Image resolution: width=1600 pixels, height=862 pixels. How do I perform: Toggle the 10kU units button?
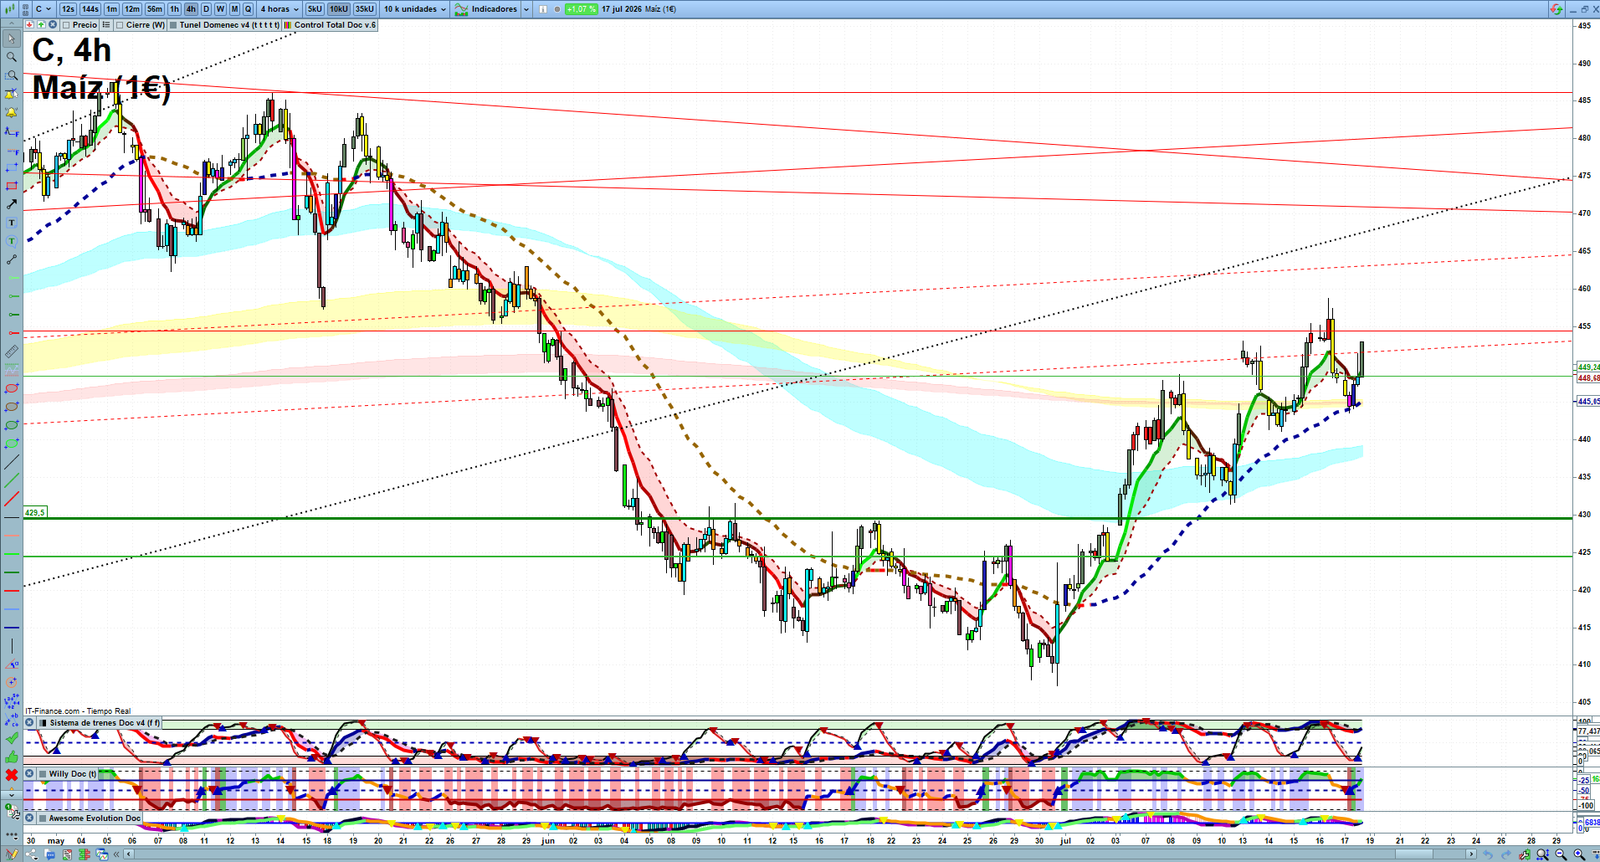[x=339, y=9]
